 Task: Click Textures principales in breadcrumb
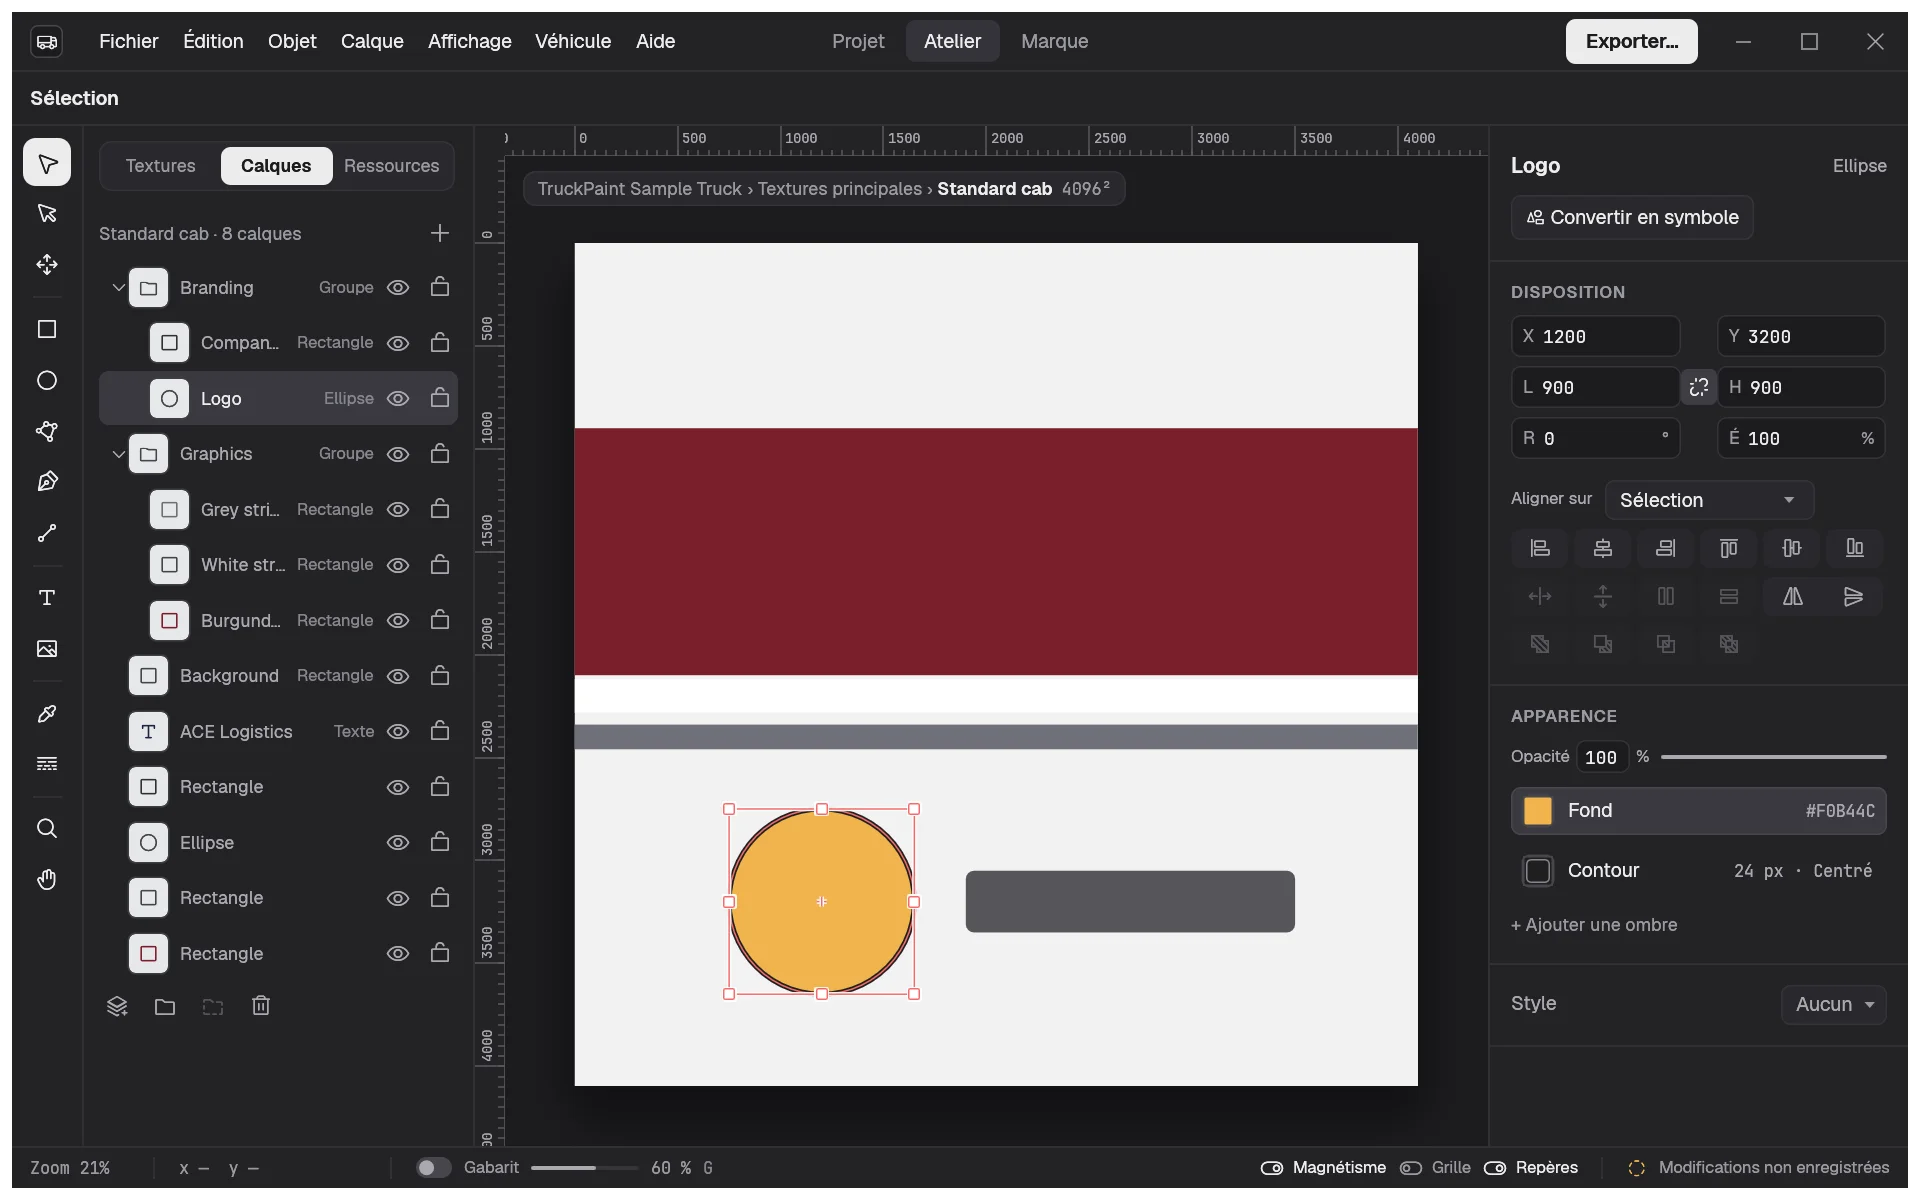click(x=839, y=189)
